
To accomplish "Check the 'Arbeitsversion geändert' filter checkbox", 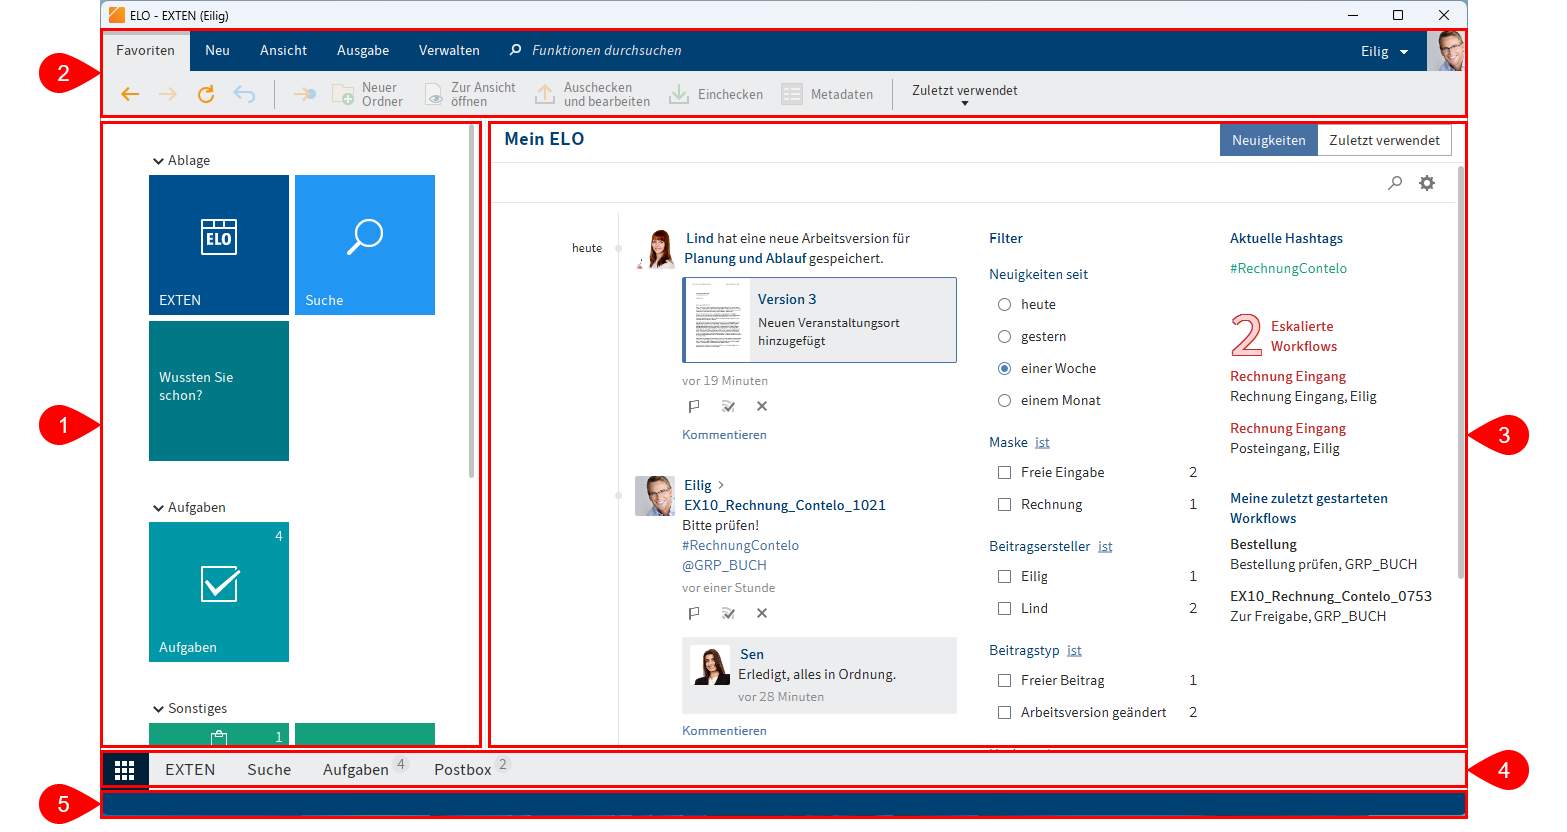I will (x=1005, y=713).
